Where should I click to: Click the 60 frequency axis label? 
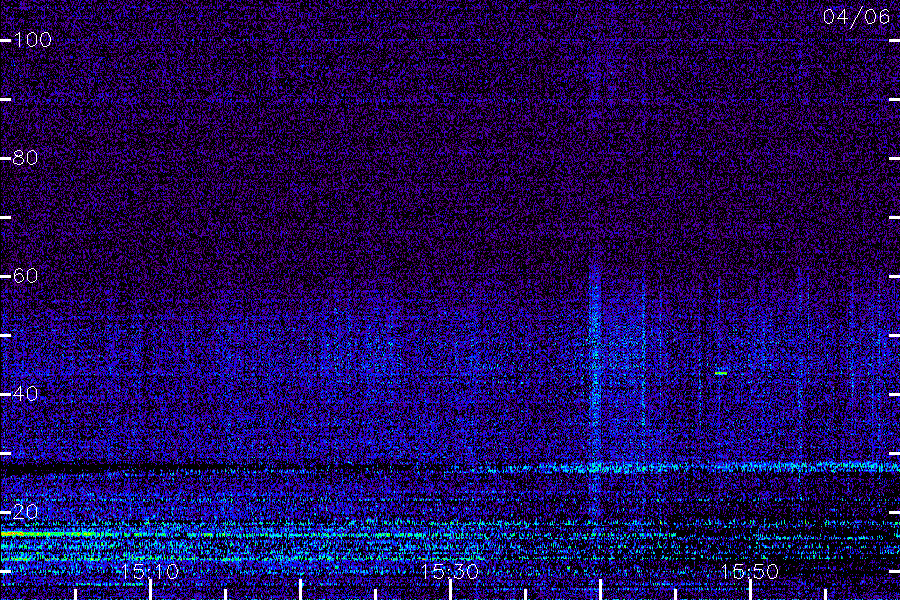pos(25,276)
